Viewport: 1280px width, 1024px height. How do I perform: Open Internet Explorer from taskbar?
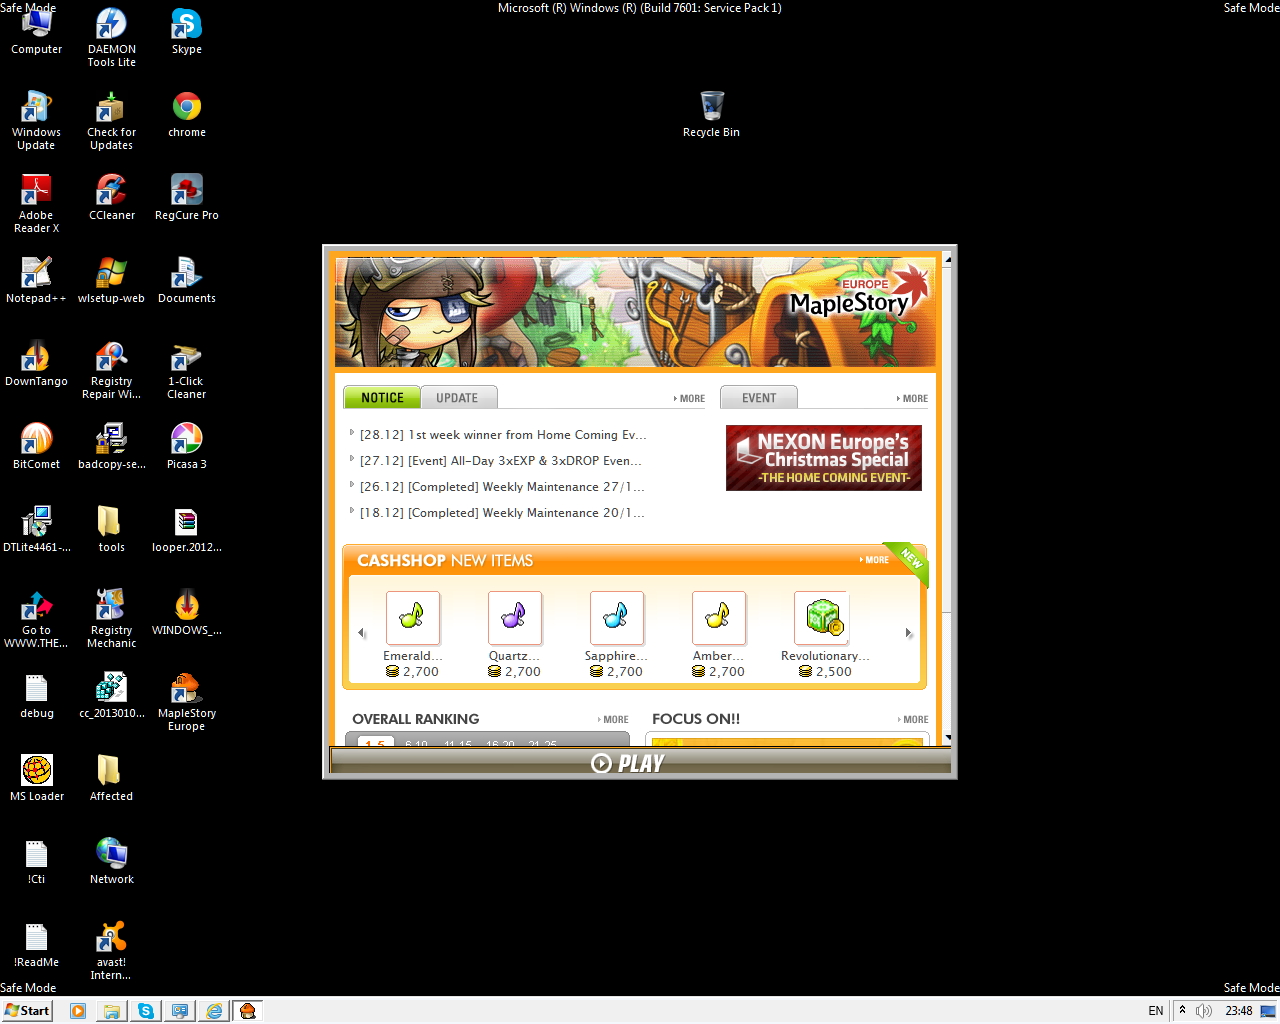pos(214,1010)
